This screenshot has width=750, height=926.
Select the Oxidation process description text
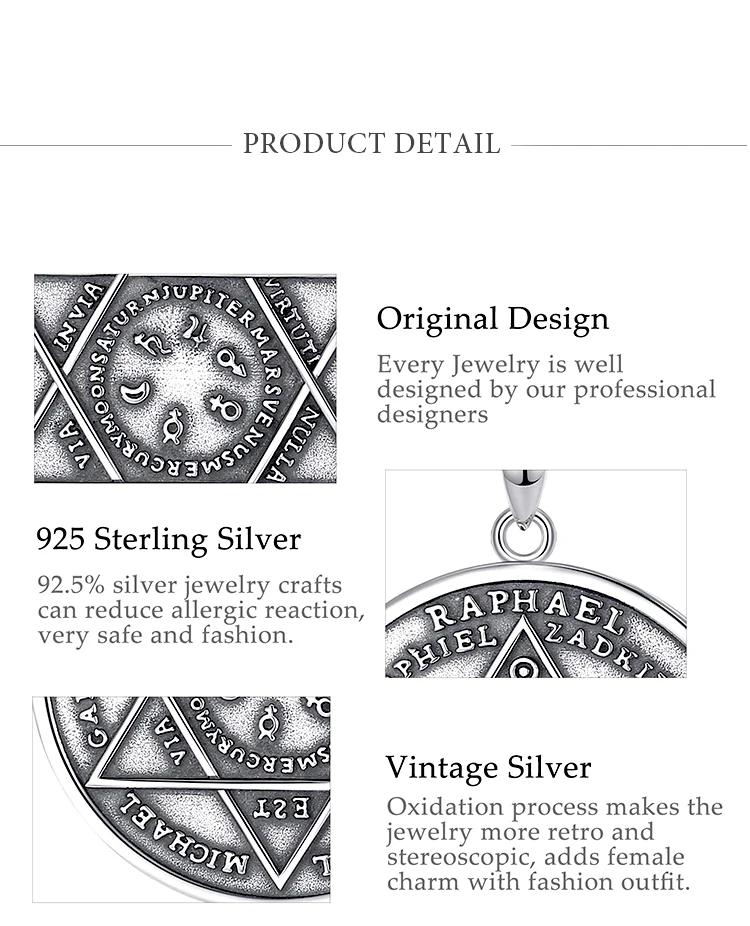tap(554, 844)
